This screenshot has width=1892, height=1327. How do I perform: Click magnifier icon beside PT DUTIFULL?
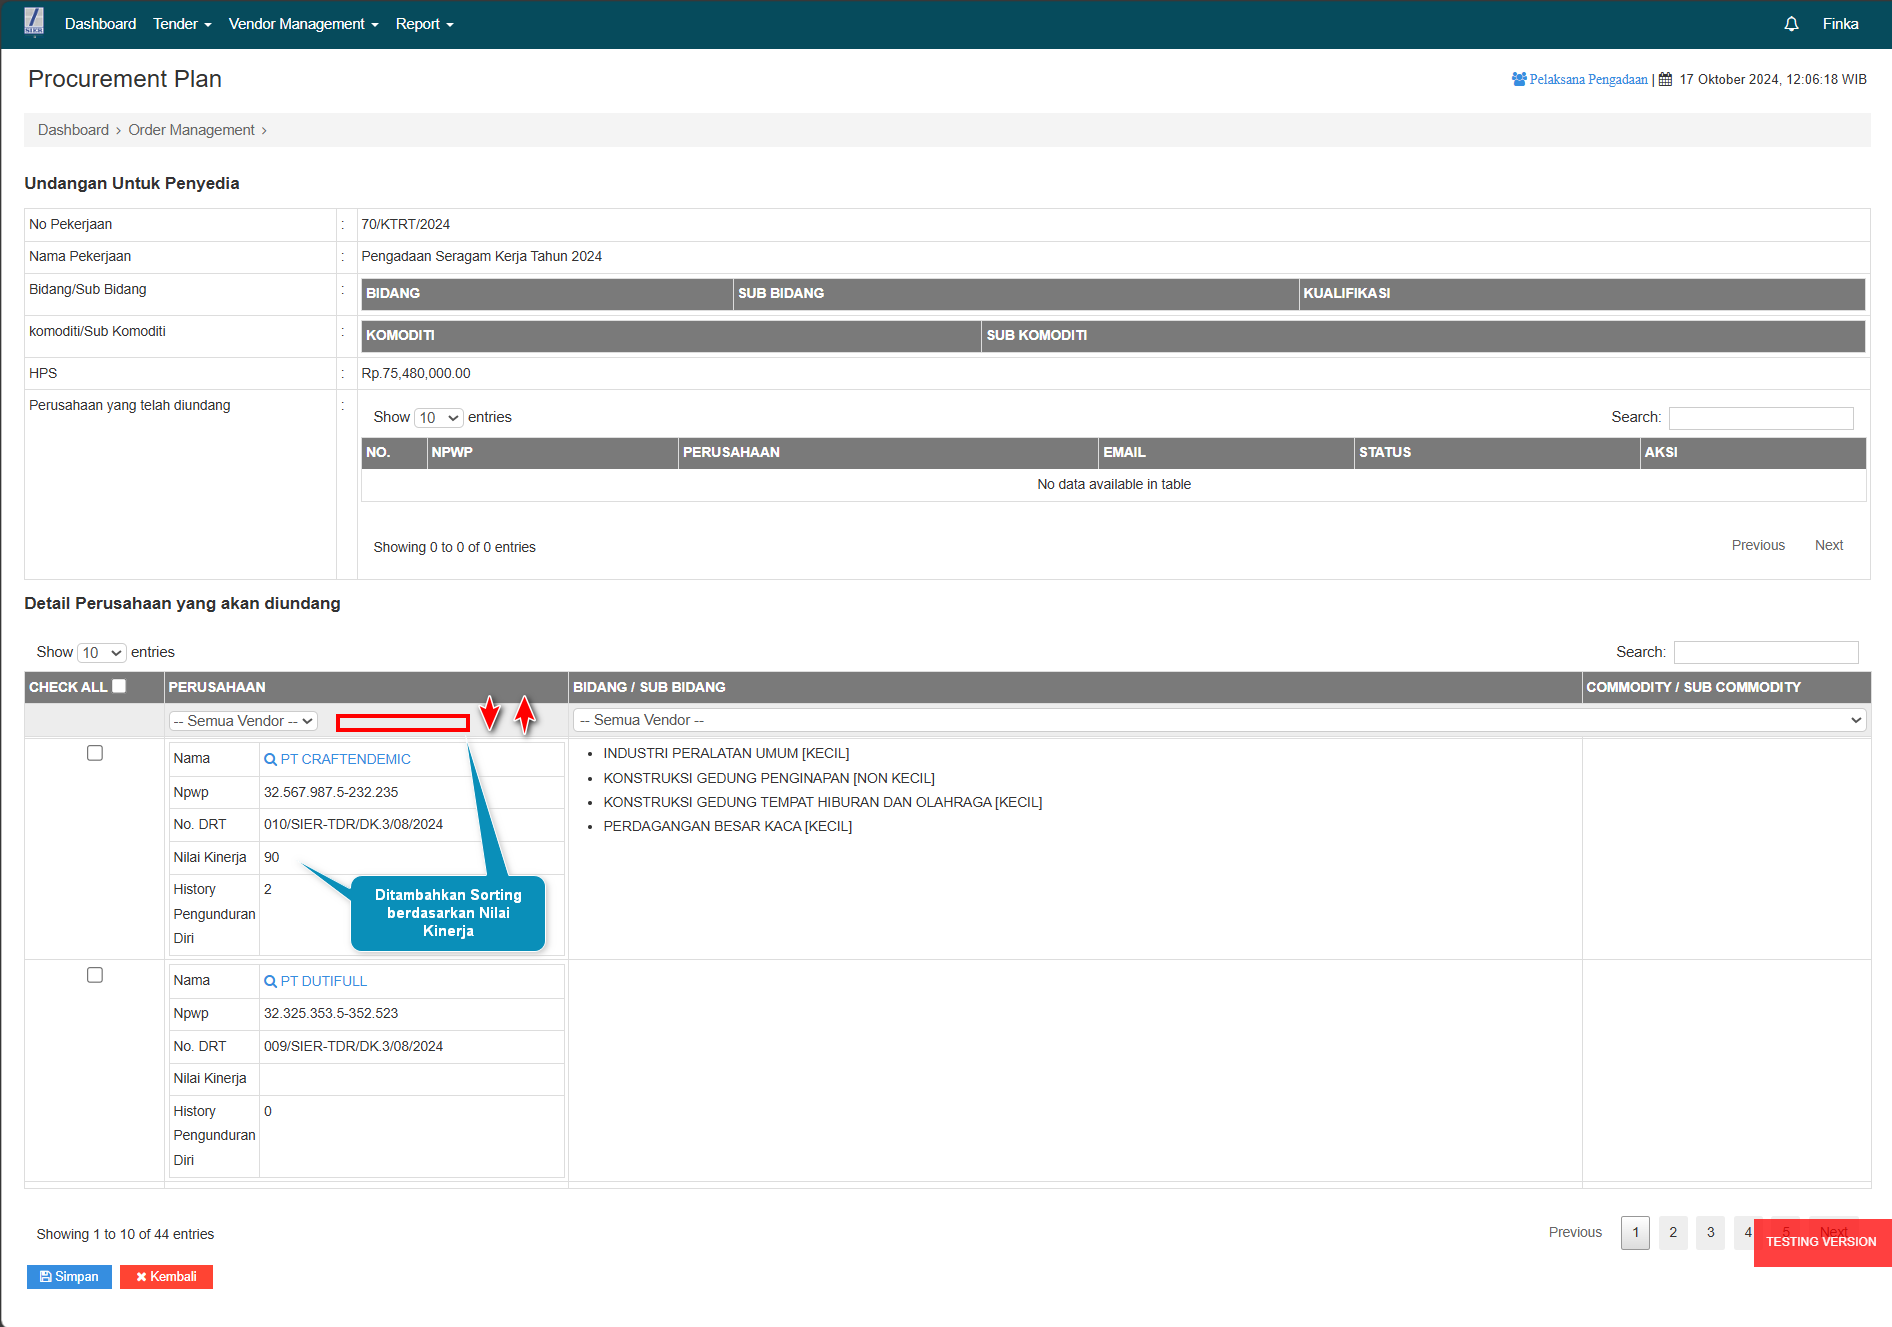tap(270, 982)
